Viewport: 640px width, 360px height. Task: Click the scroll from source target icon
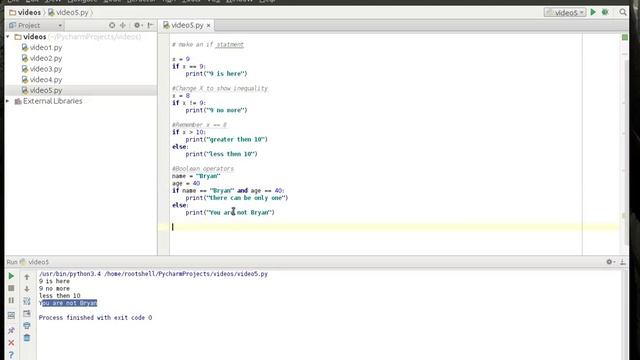coord(112,25)
